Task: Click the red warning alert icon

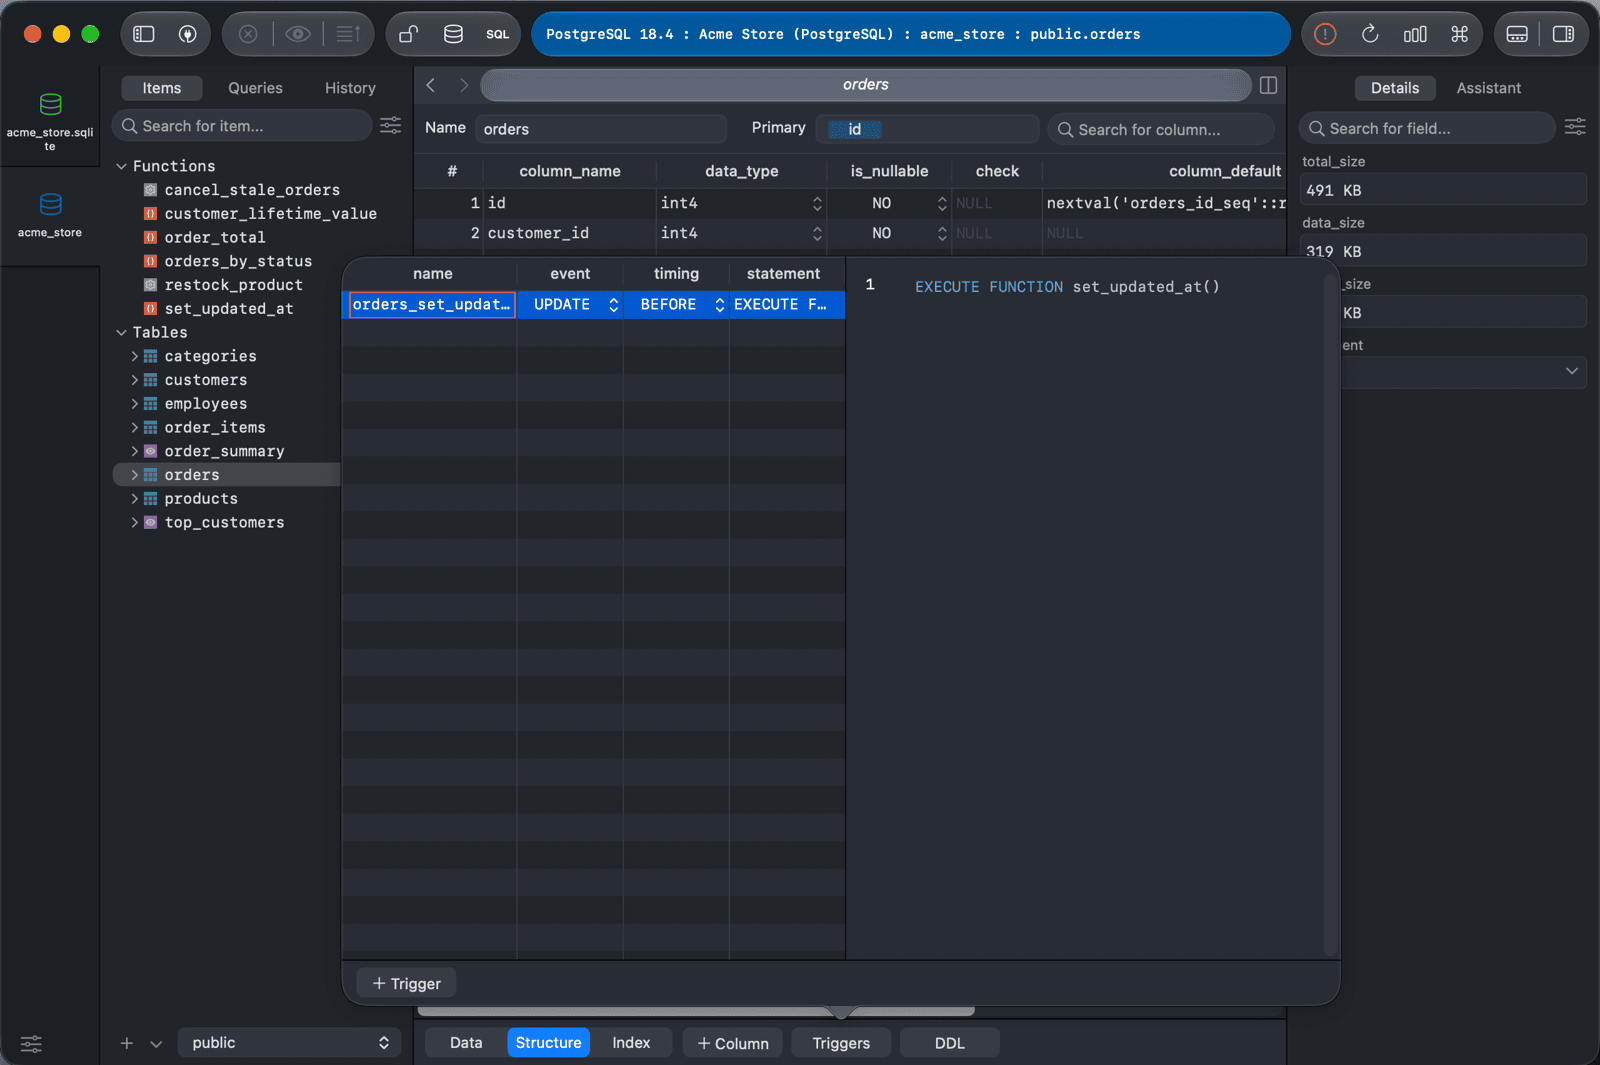Action: pos(1325,34)
